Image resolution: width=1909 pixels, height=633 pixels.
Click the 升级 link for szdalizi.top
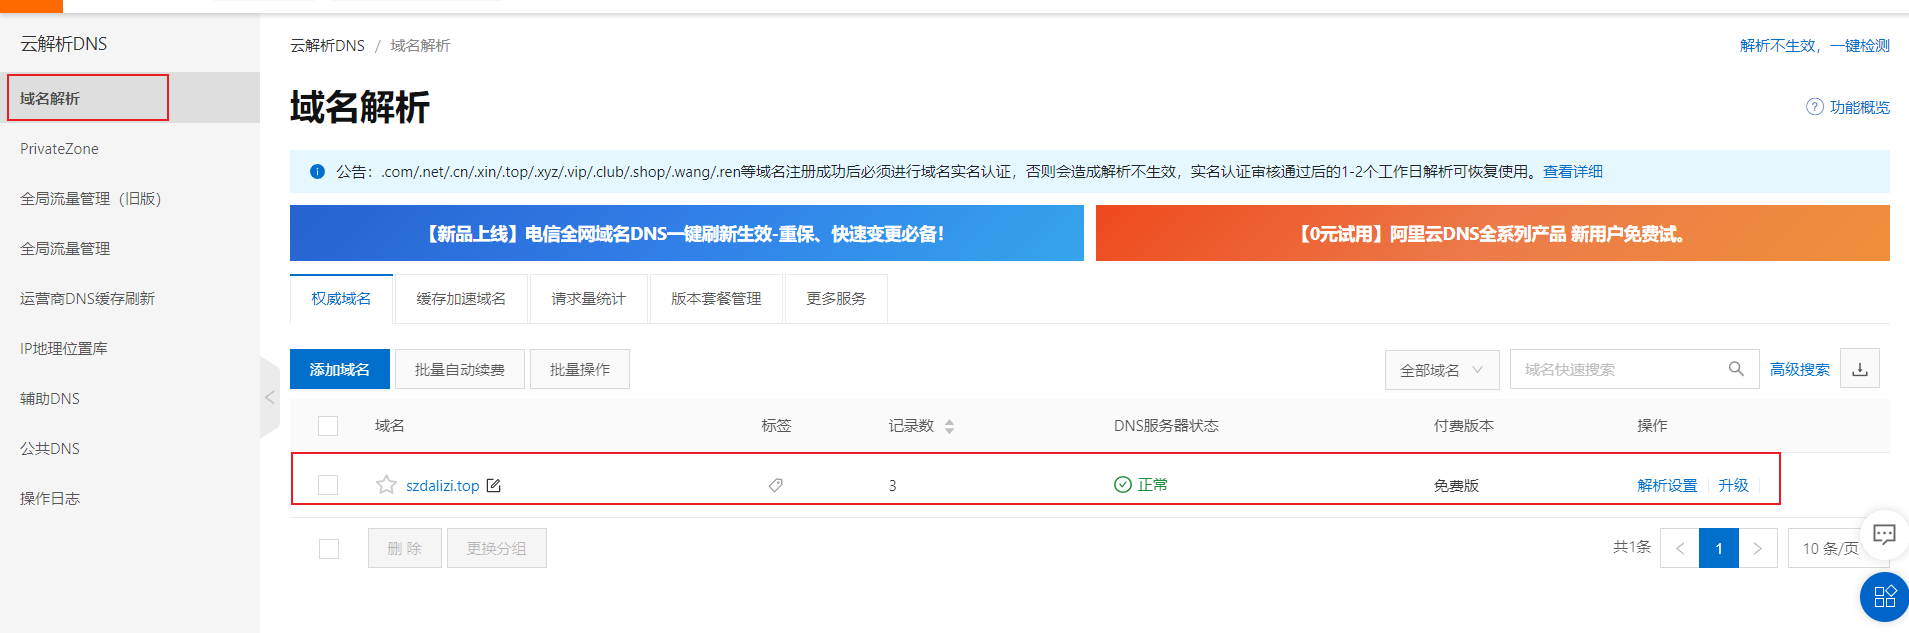click(x=1733, y=485)
